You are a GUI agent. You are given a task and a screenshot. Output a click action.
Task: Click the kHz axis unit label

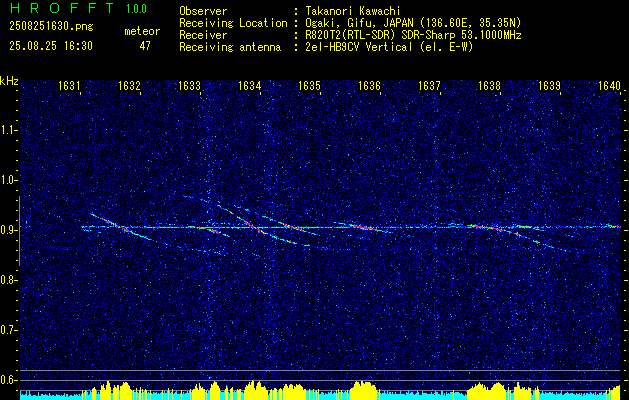[9, 81]
